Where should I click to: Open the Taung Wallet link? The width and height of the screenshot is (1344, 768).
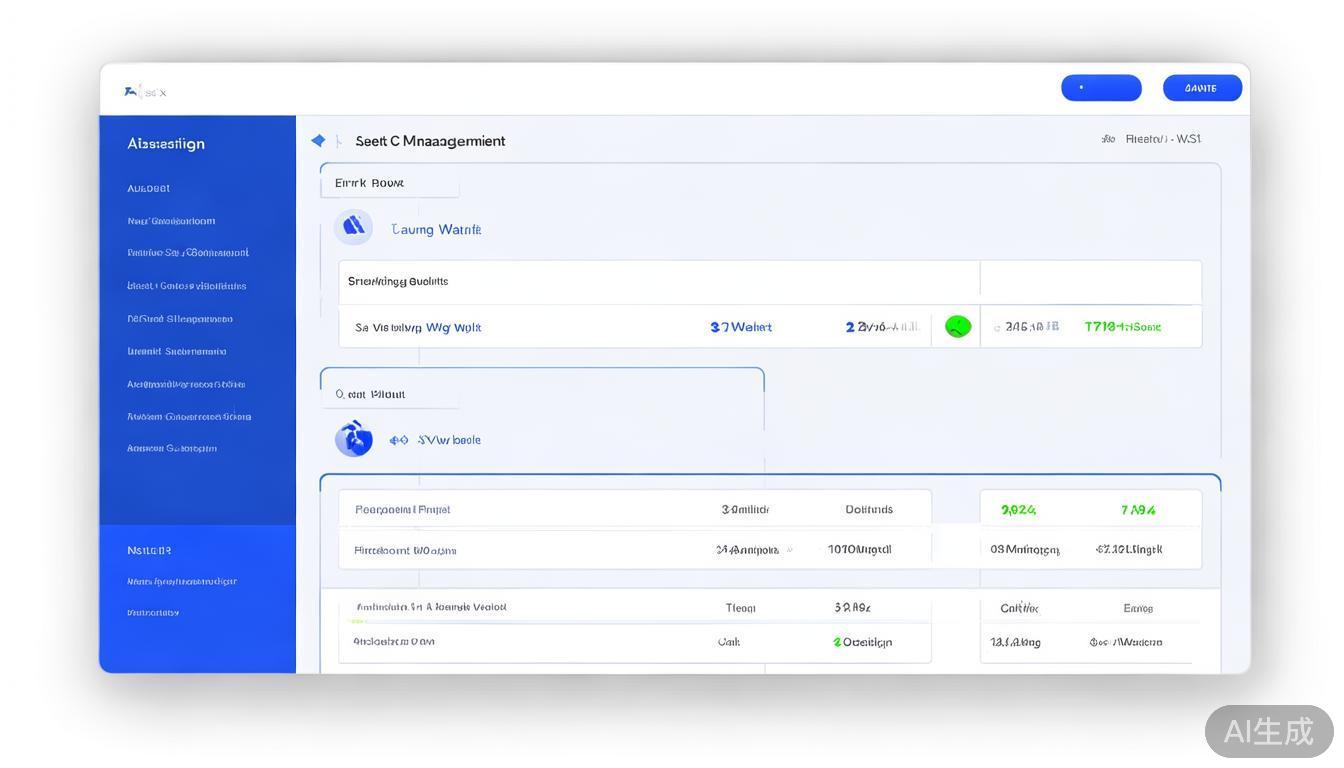tap(436, 230)
